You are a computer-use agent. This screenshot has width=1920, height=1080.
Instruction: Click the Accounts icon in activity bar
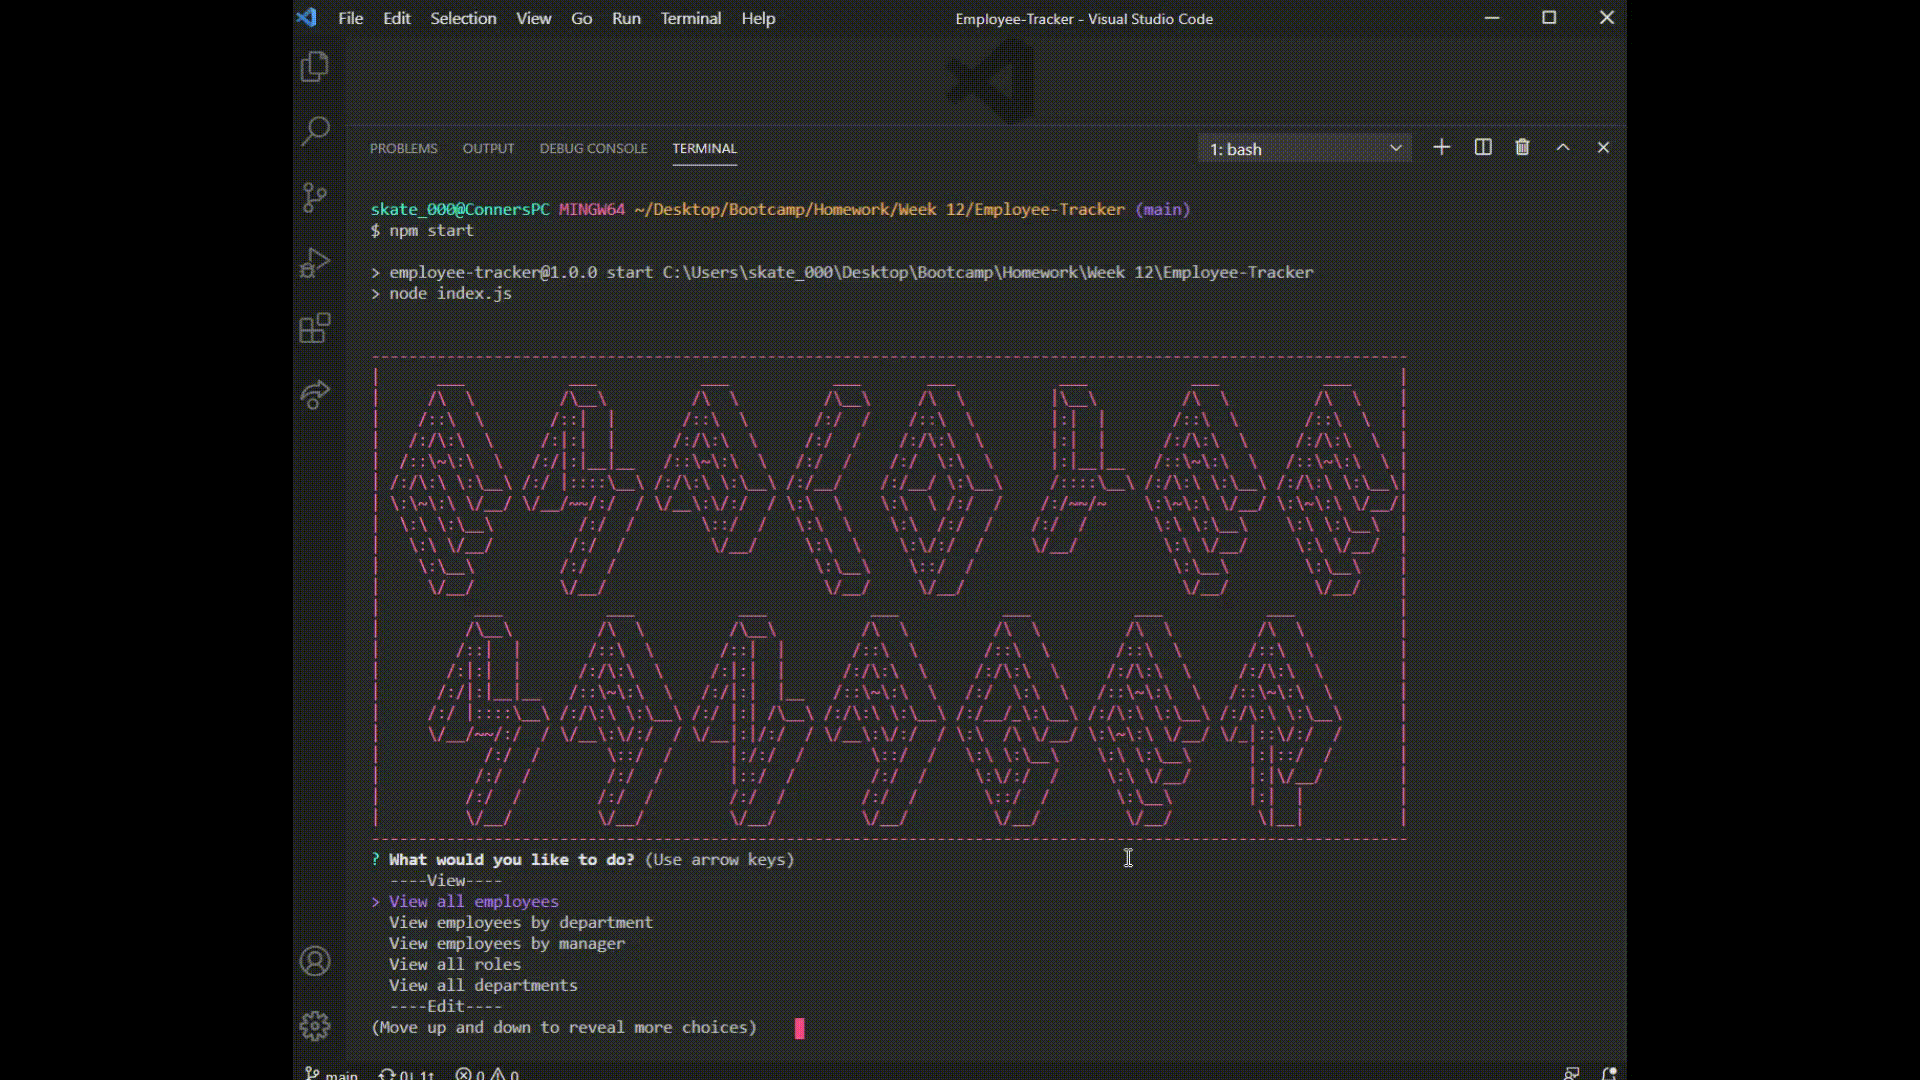(x=315, y=961)
